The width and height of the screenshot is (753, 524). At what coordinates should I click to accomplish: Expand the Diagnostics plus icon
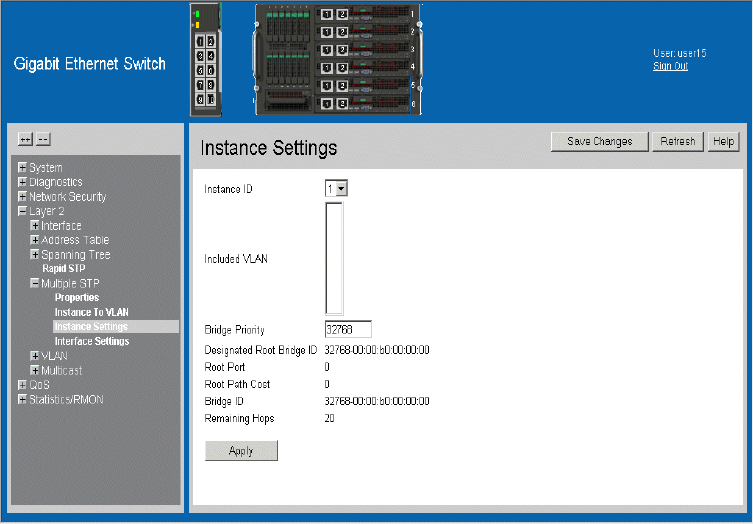click(x=22, y=182)
